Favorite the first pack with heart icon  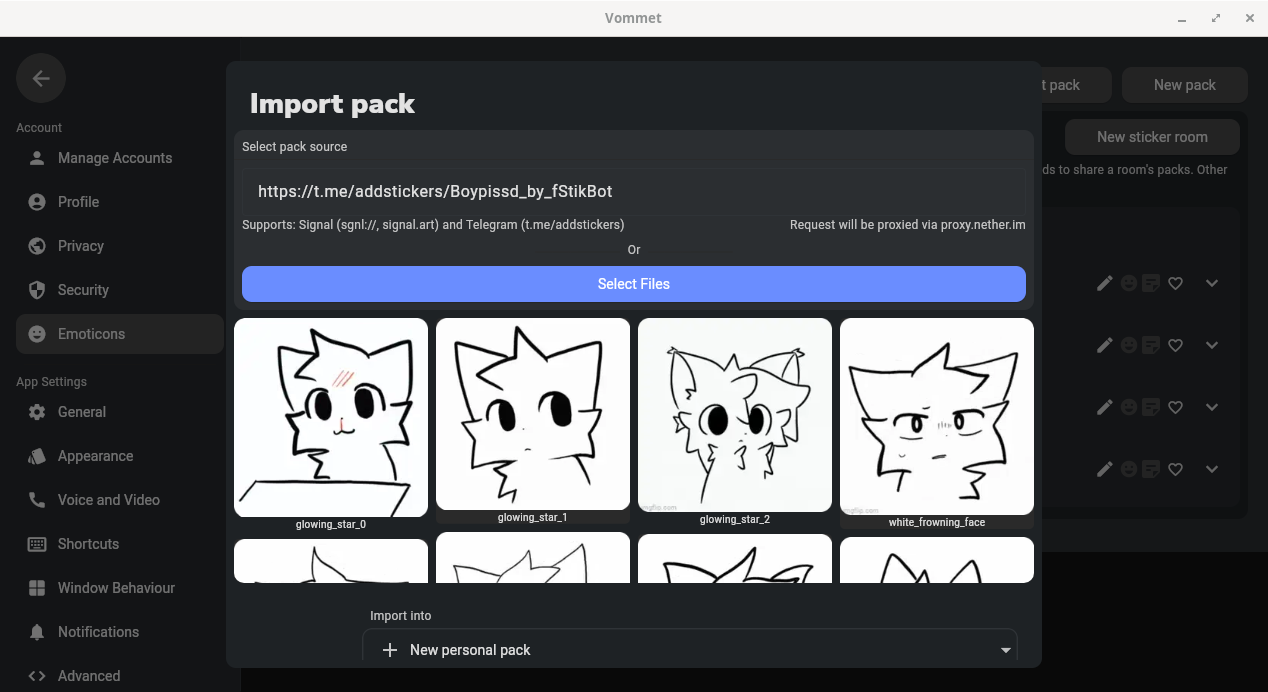click(x=1176, y=283)
